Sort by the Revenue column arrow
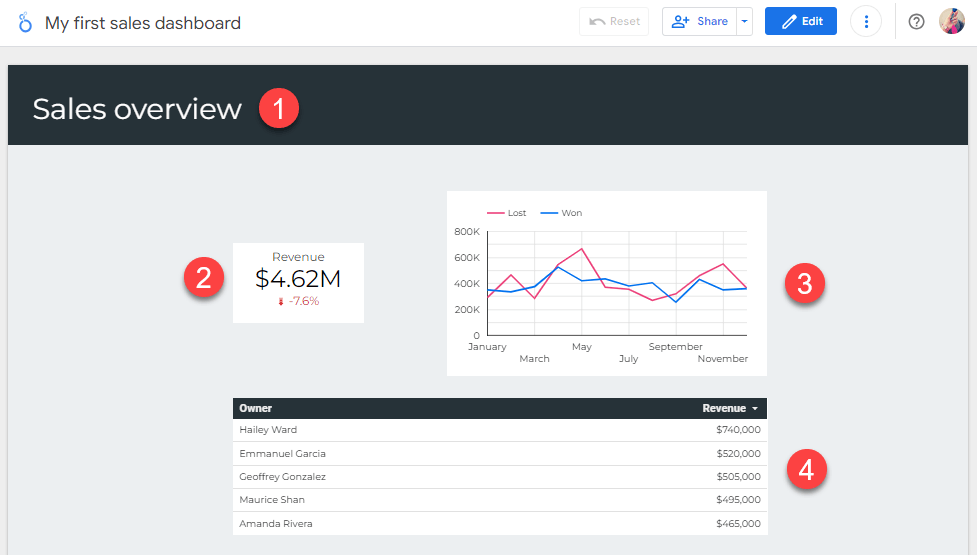The width and height of the screenshot is (977, 555). tap(755, 409)
